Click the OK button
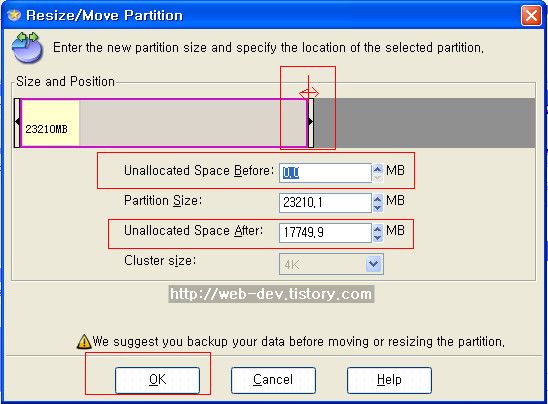 157,380
